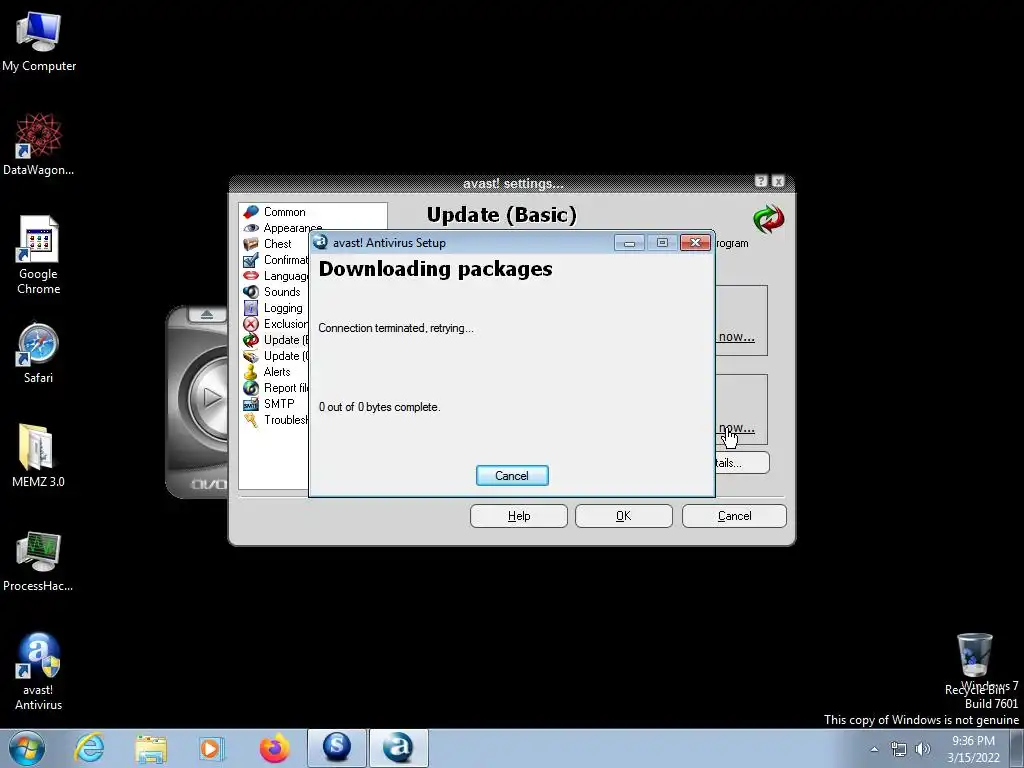Open avast! Antivirus desktop shortcut

(x=39, y=672)
